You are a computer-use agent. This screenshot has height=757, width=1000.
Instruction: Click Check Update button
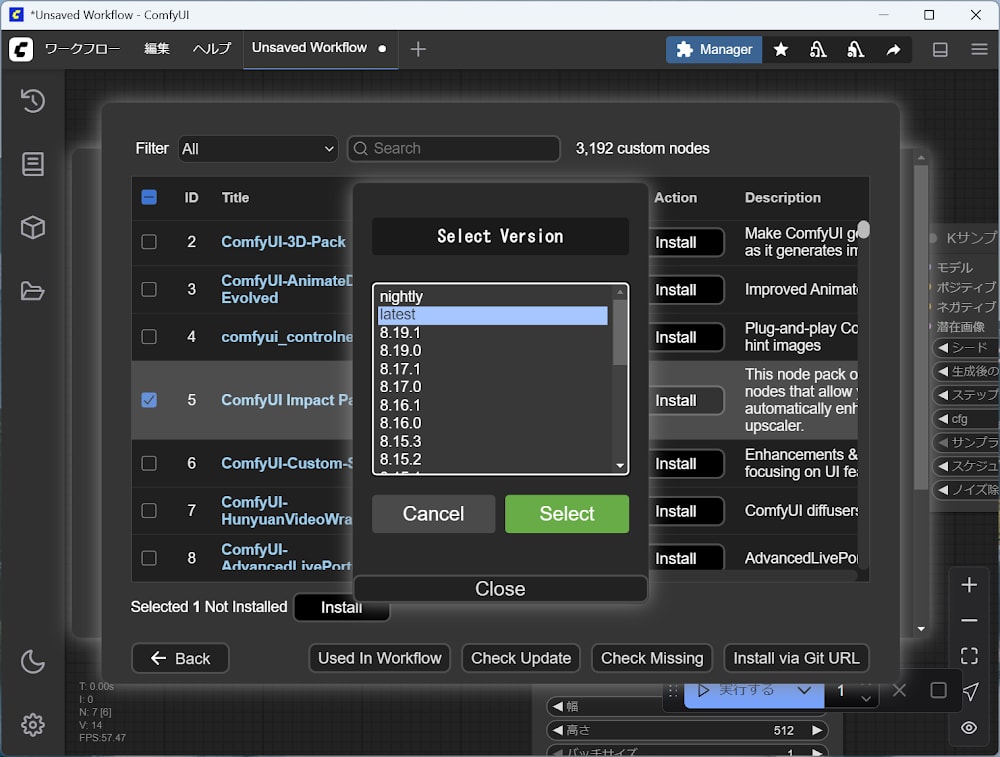click(x=520, y=658)
